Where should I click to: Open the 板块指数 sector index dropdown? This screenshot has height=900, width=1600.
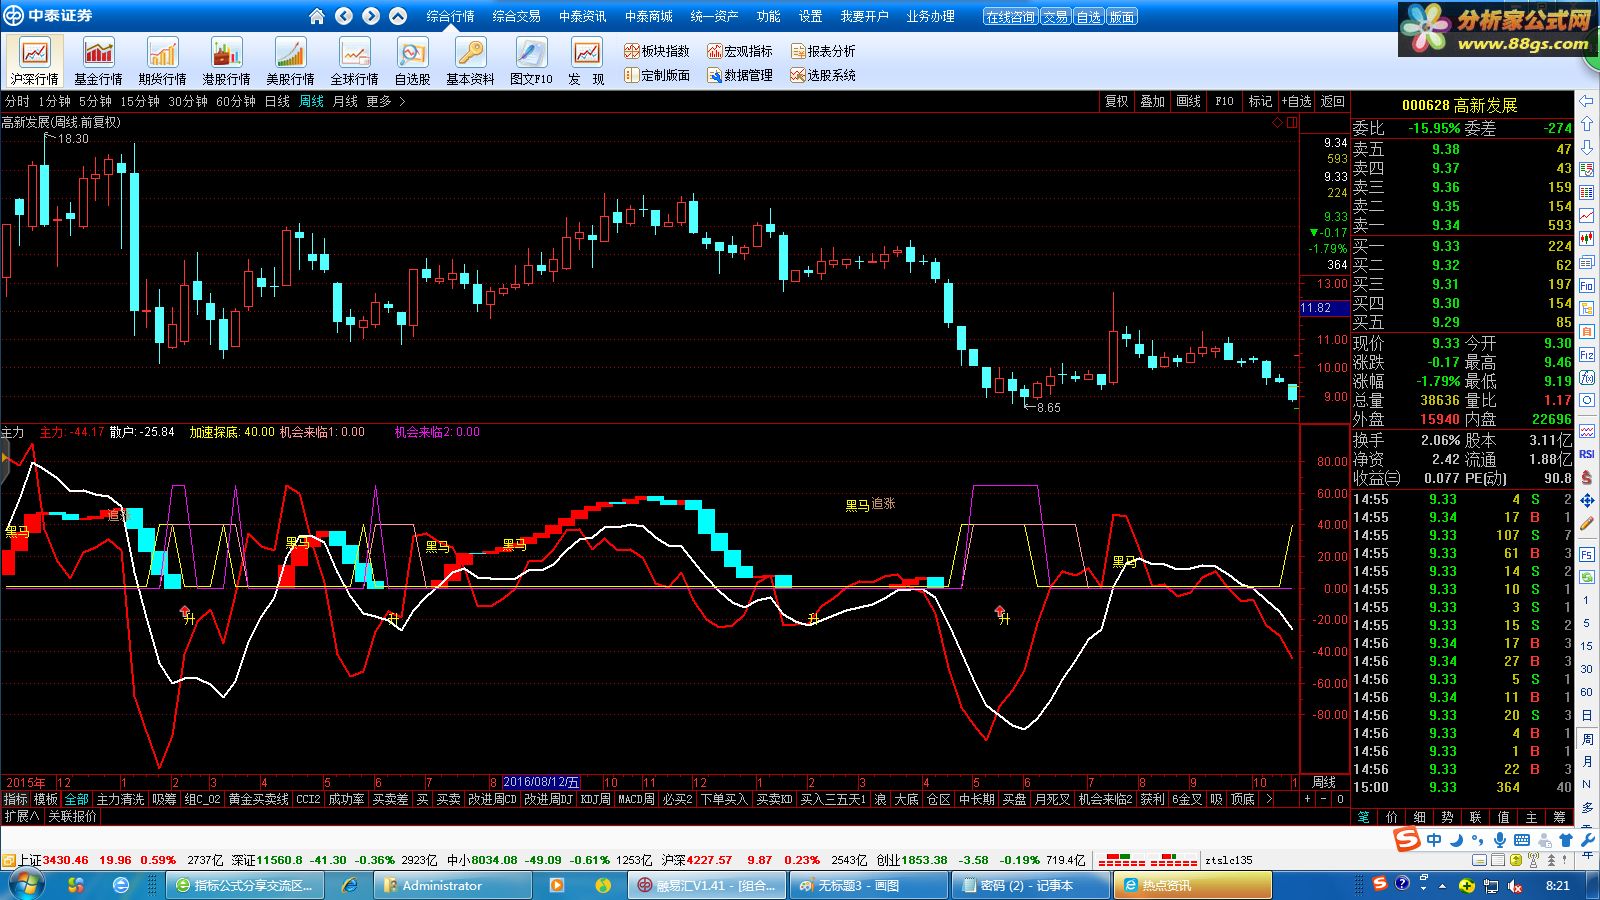[x=657, y=51]
